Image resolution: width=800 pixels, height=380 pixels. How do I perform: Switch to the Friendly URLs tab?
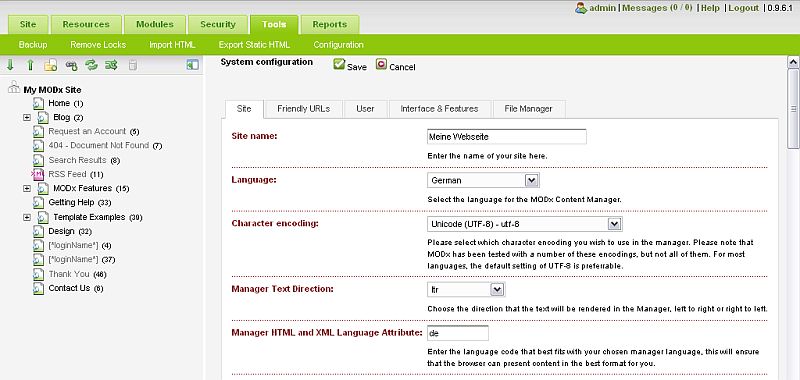click(304, 109)
